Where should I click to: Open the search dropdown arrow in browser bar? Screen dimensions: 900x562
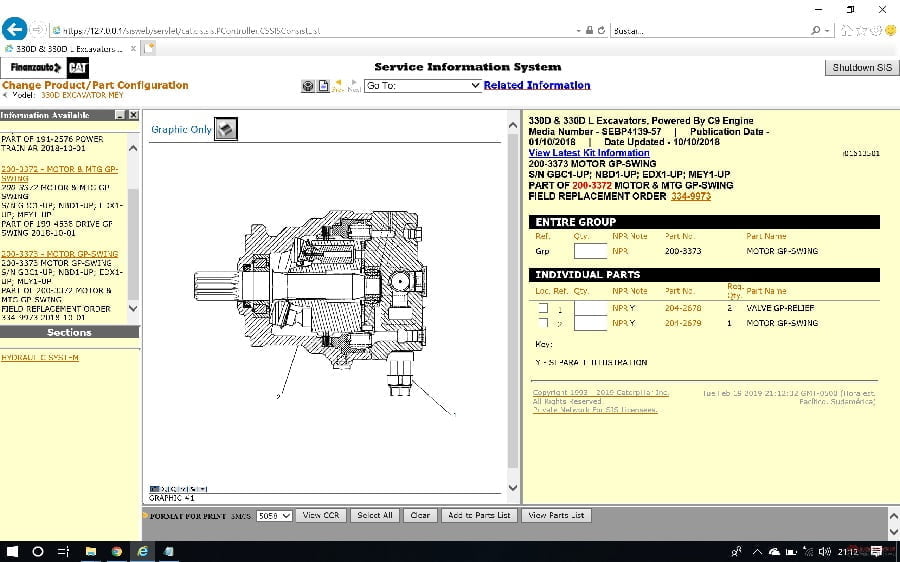pyautogui.click(x=827, y=30)
